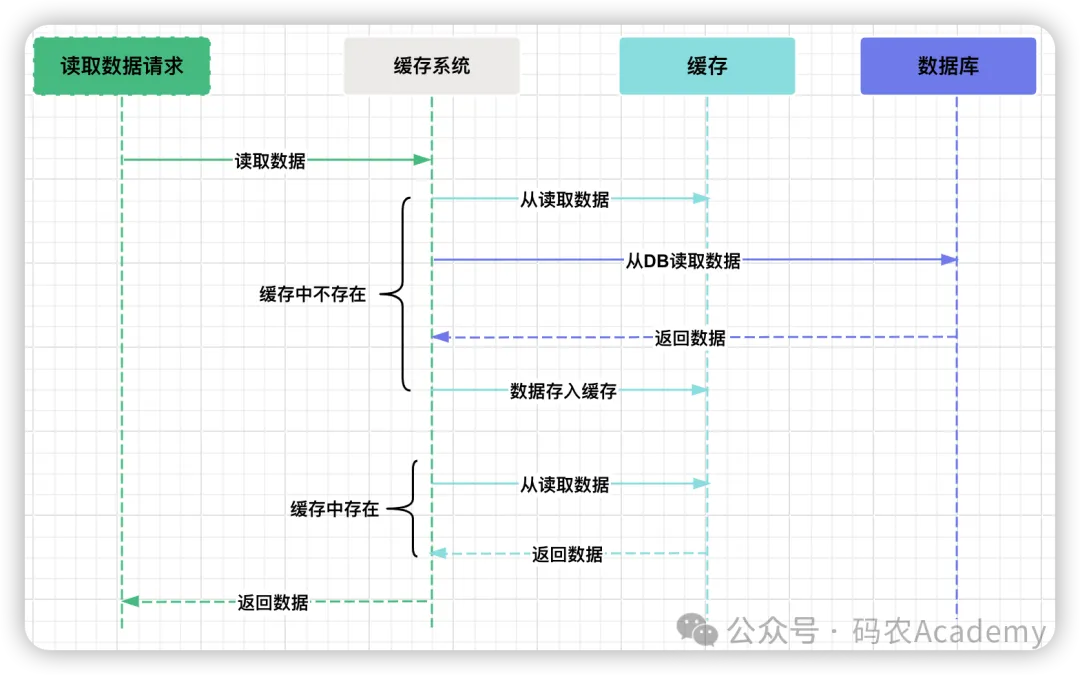
Task: Select the 从读取数据 label in upper section
Action: 566,198
